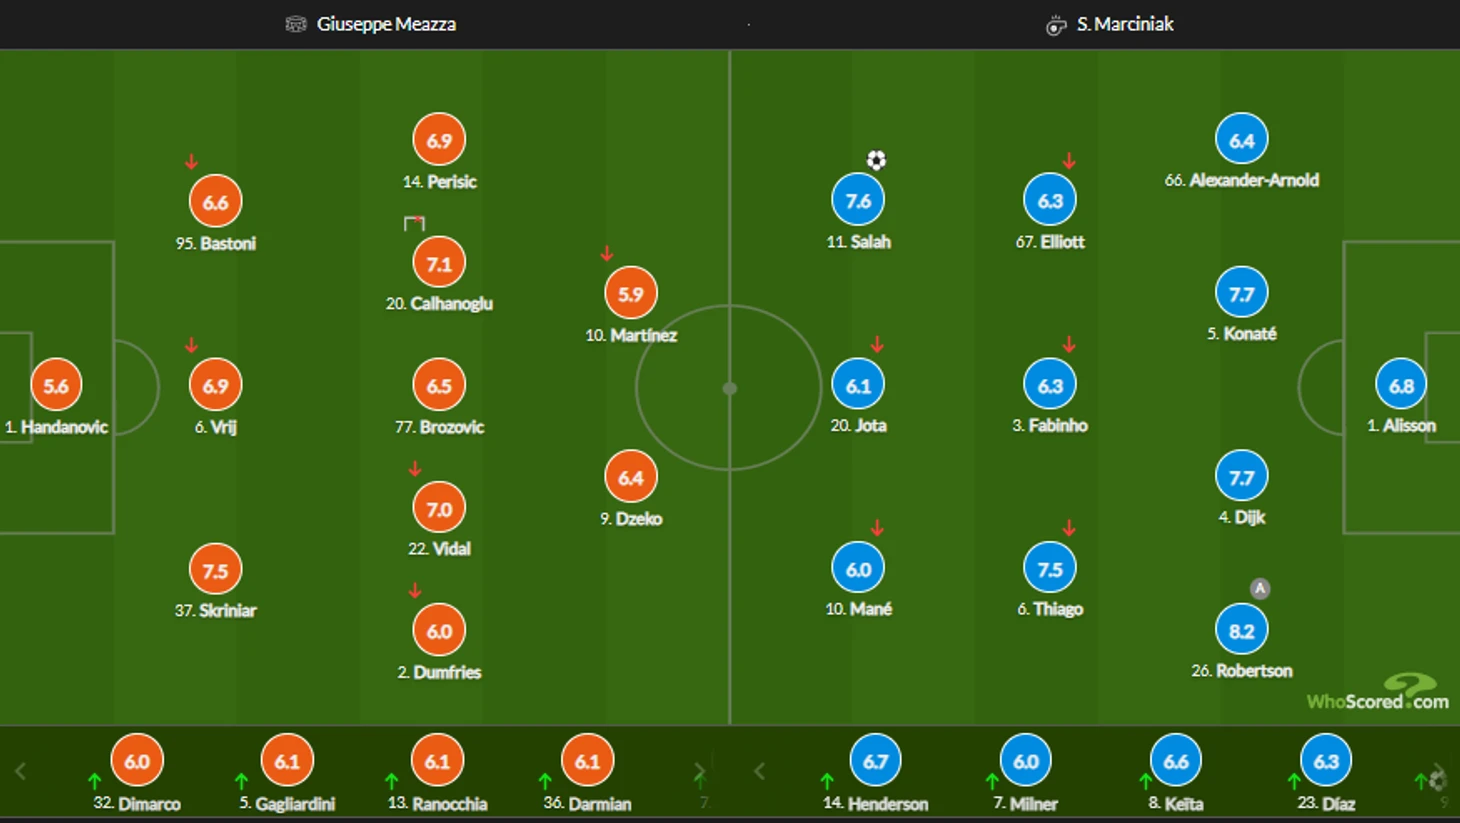The image size is (1460, 823).
Task: Click the green sub-in arrow beside Dimarco
Action: (94, 781)
